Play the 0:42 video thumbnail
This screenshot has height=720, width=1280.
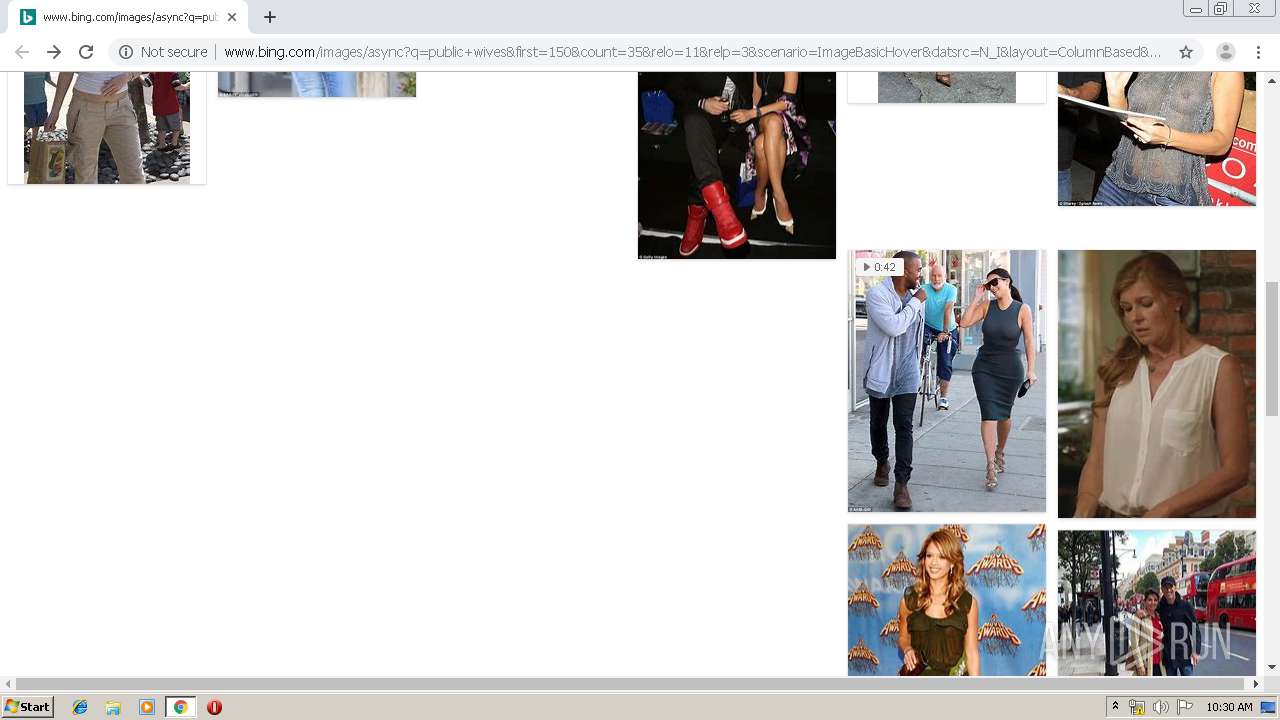947,381
